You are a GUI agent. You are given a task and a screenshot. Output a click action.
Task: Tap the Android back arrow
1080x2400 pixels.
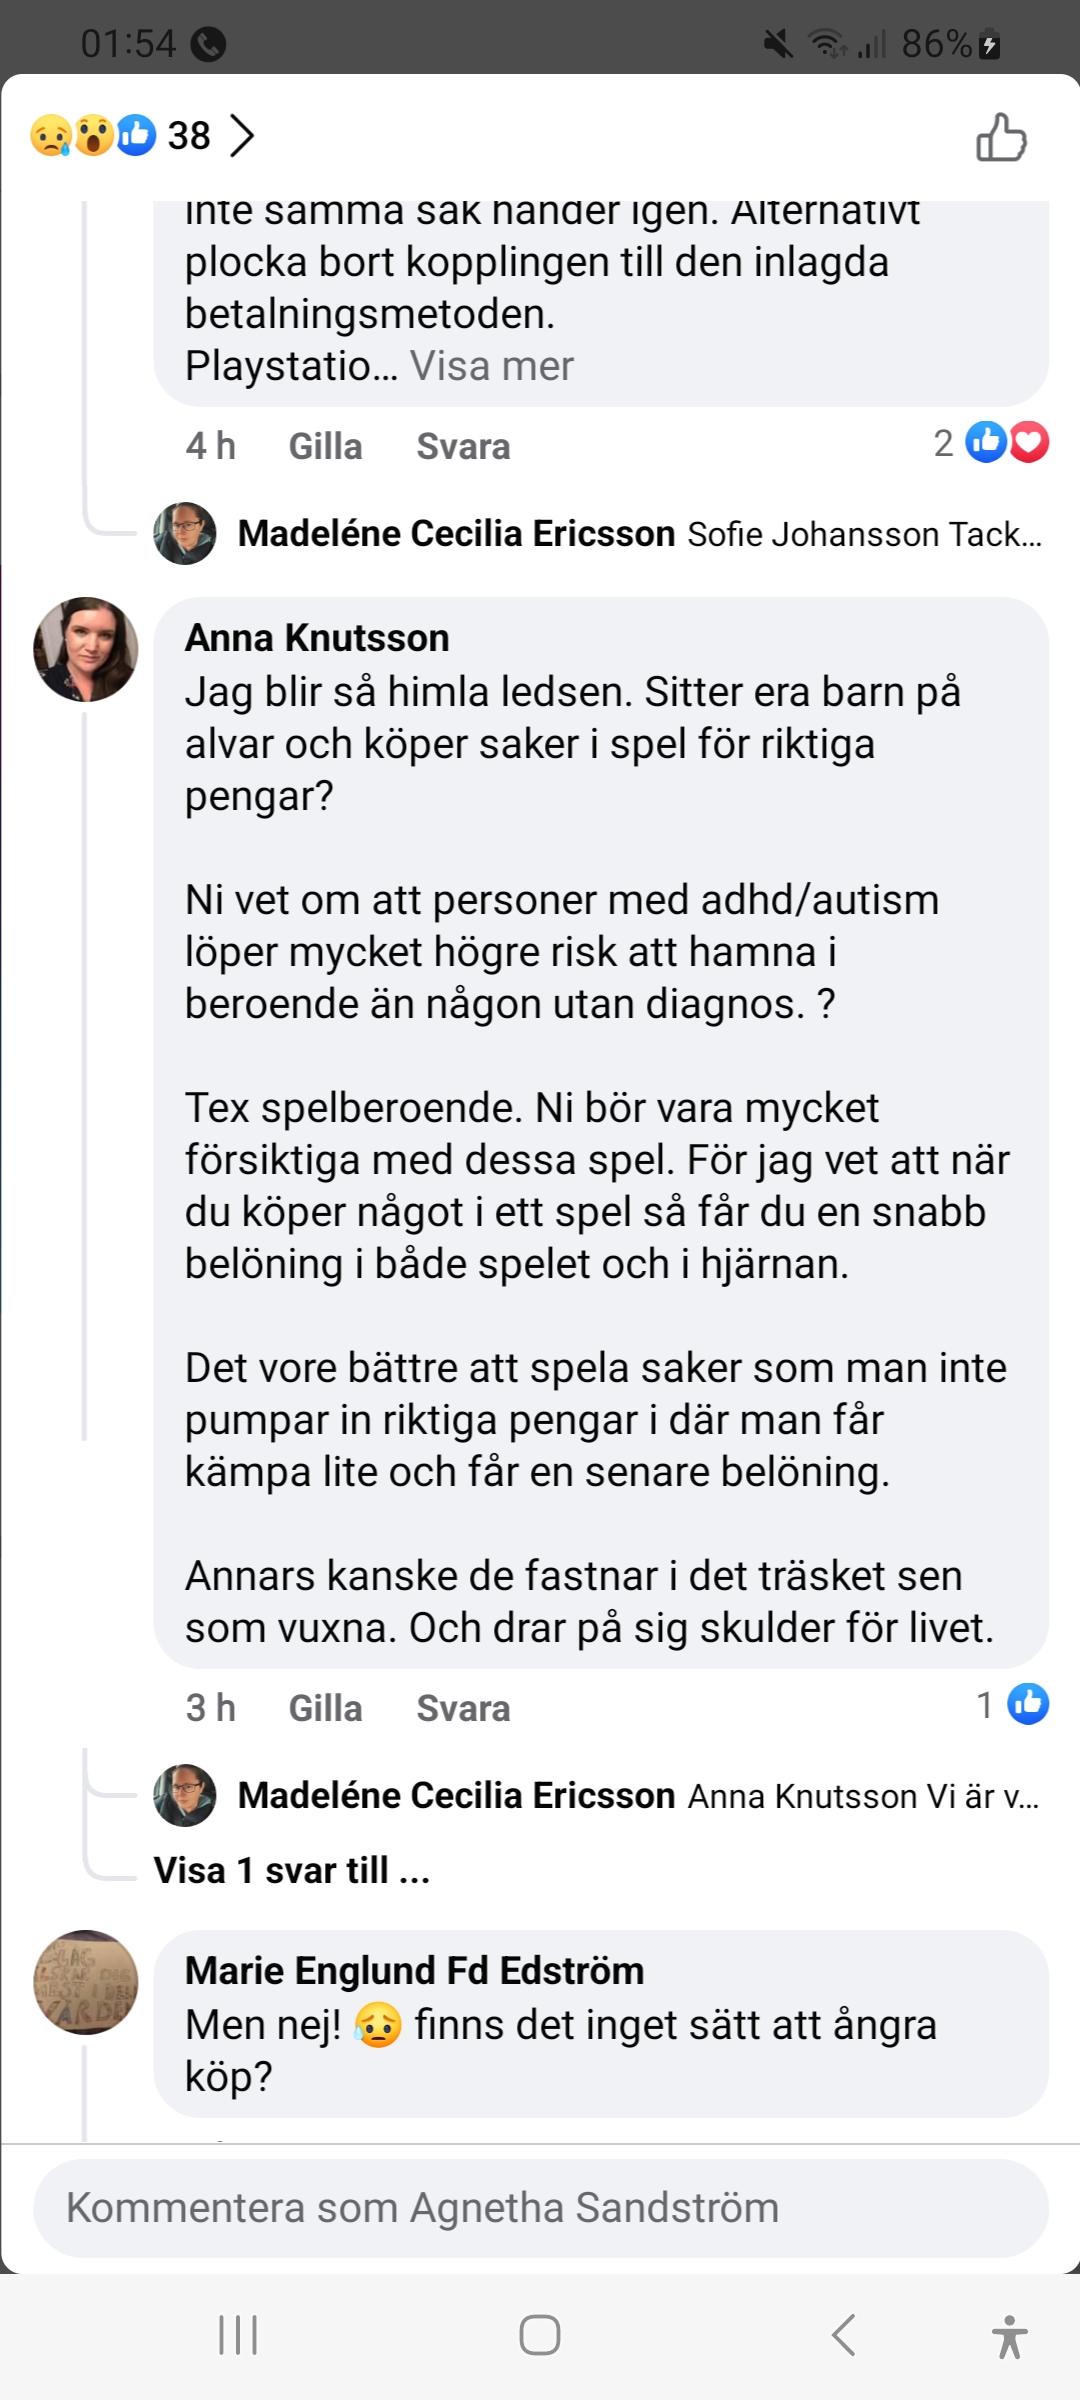click(x=843, y=2335)
